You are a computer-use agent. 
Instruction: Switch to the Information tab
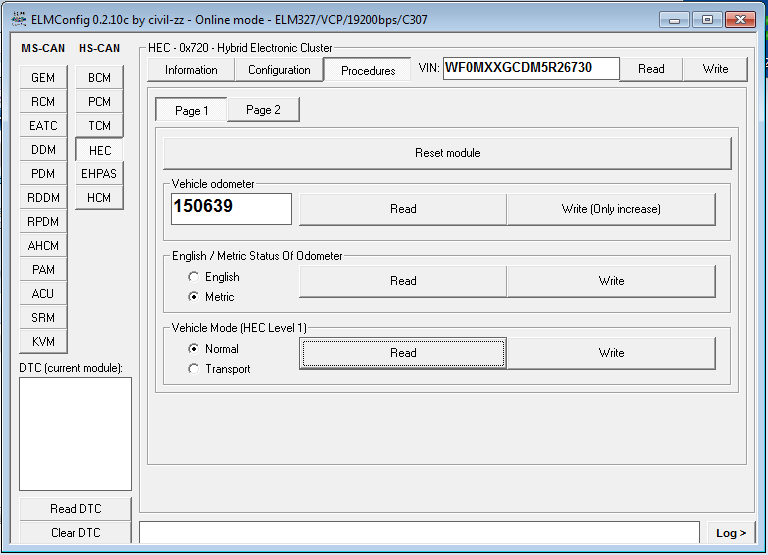[191, 70]
